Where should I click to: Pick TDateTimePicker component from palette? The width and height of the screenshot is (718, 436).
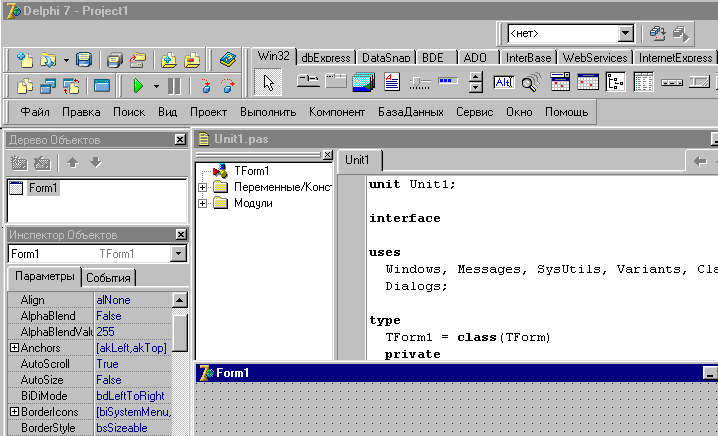pyautogui.click(x=560, y=82)
